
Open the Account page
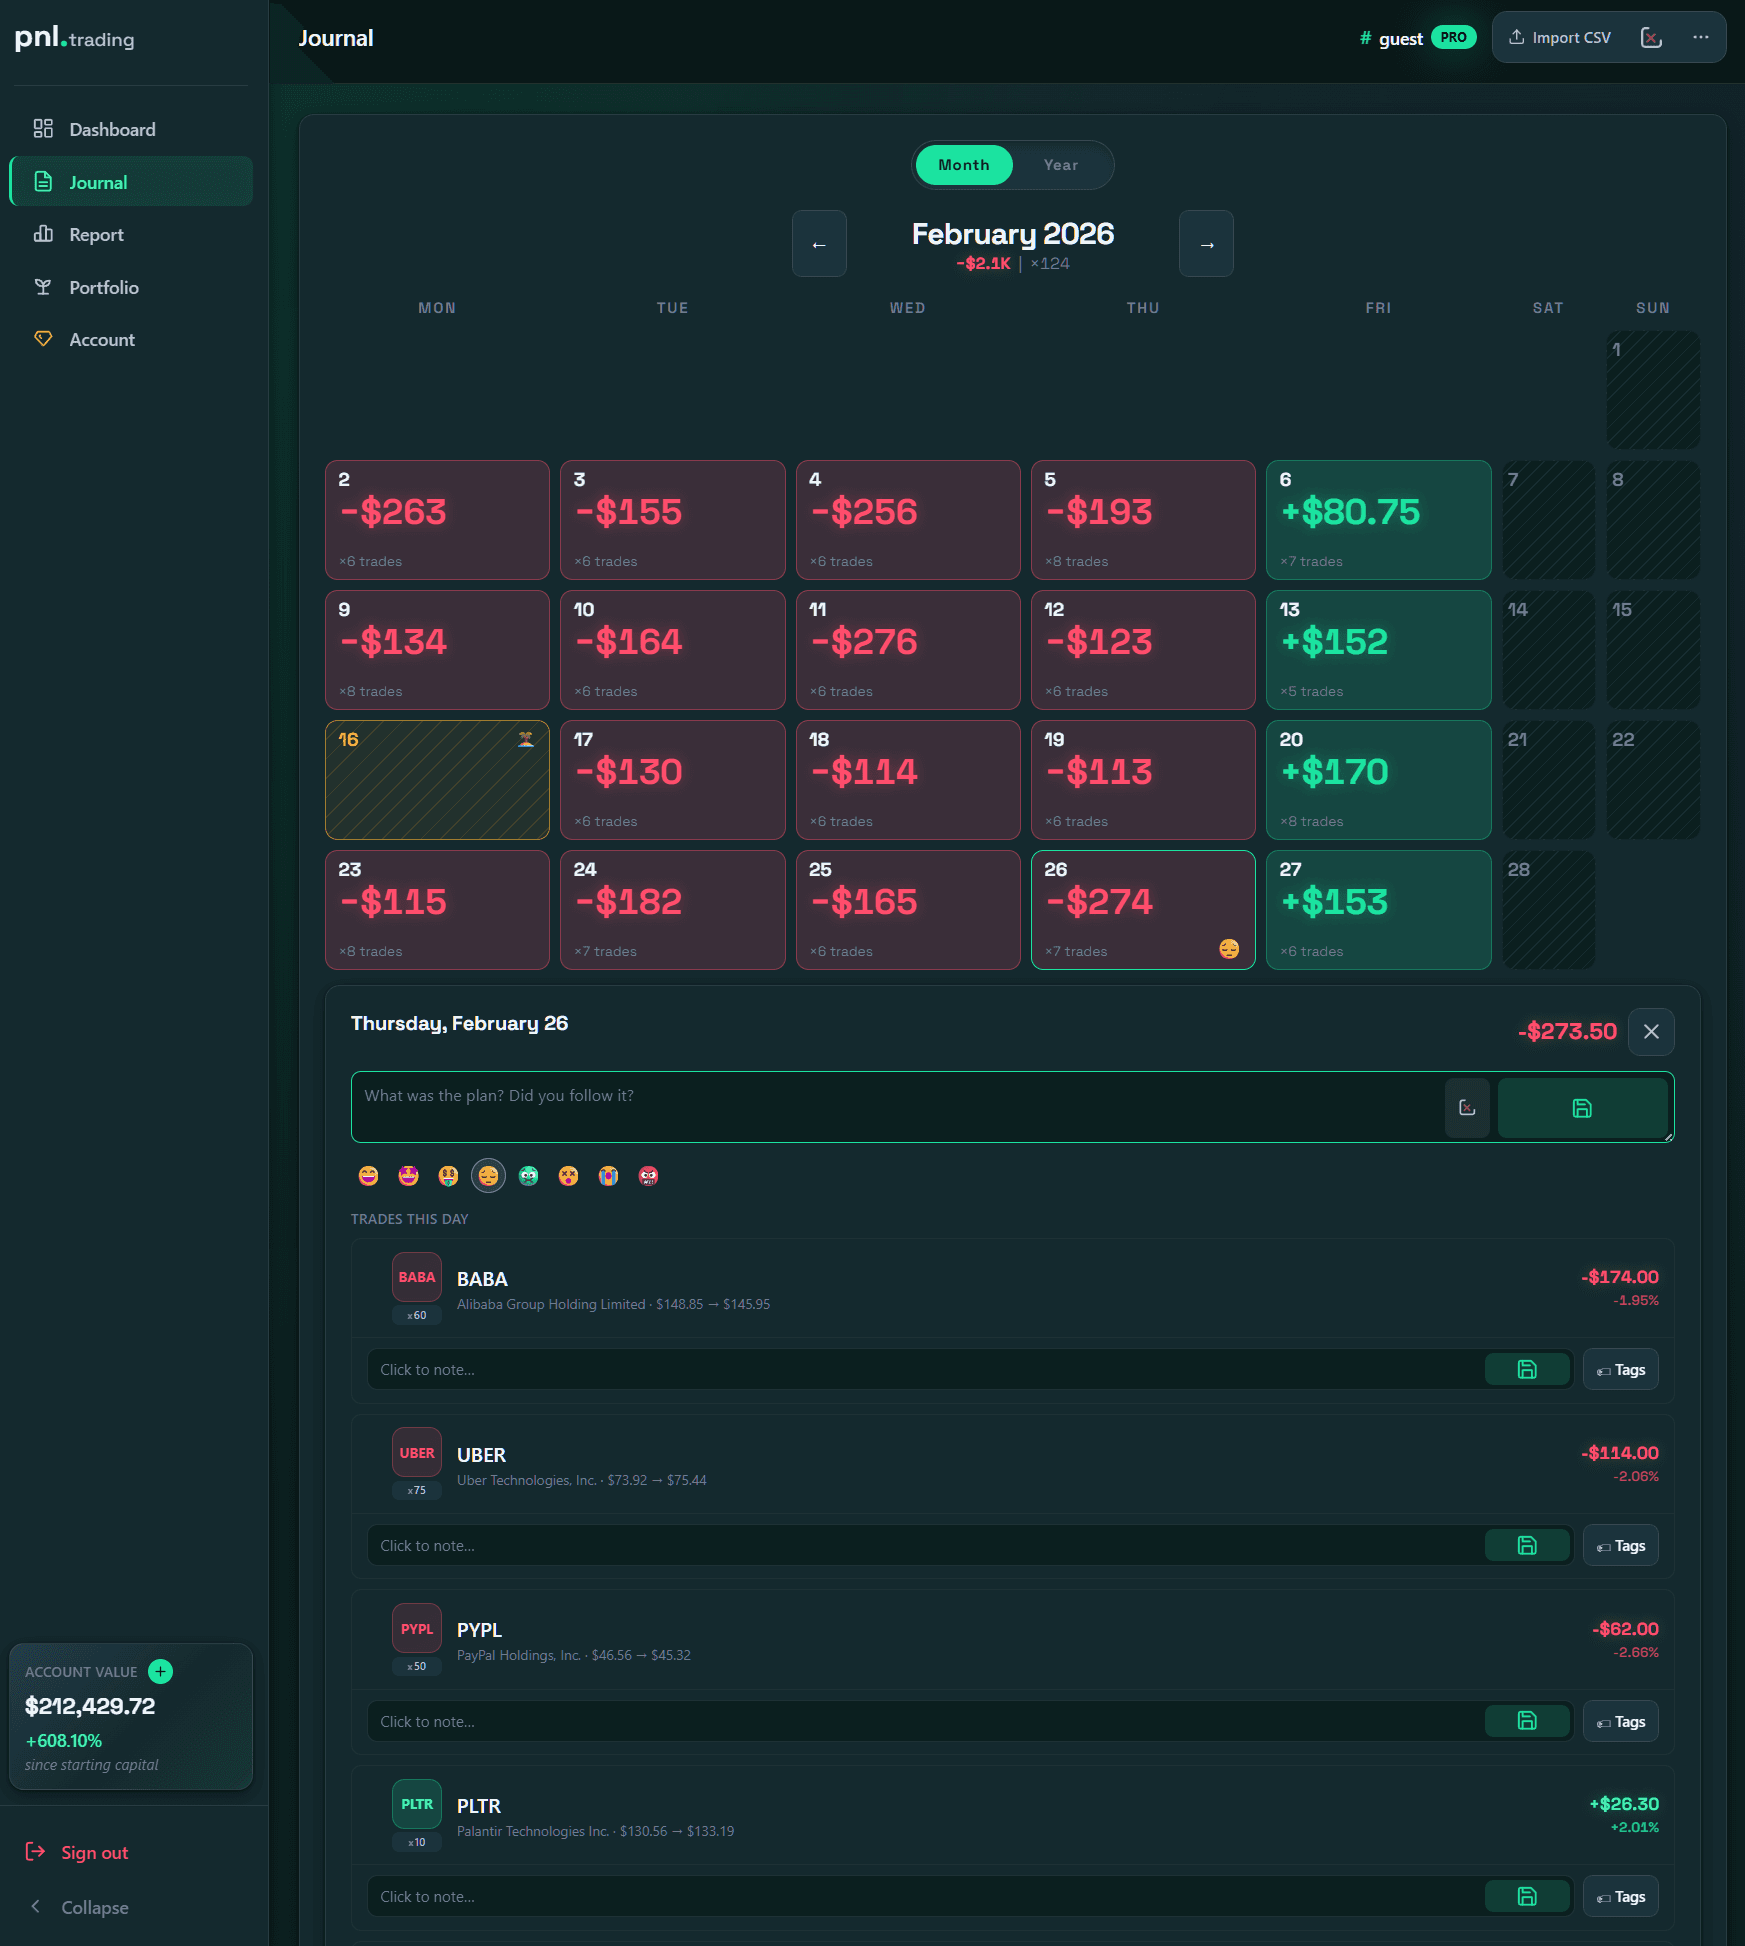coord(130,340)
